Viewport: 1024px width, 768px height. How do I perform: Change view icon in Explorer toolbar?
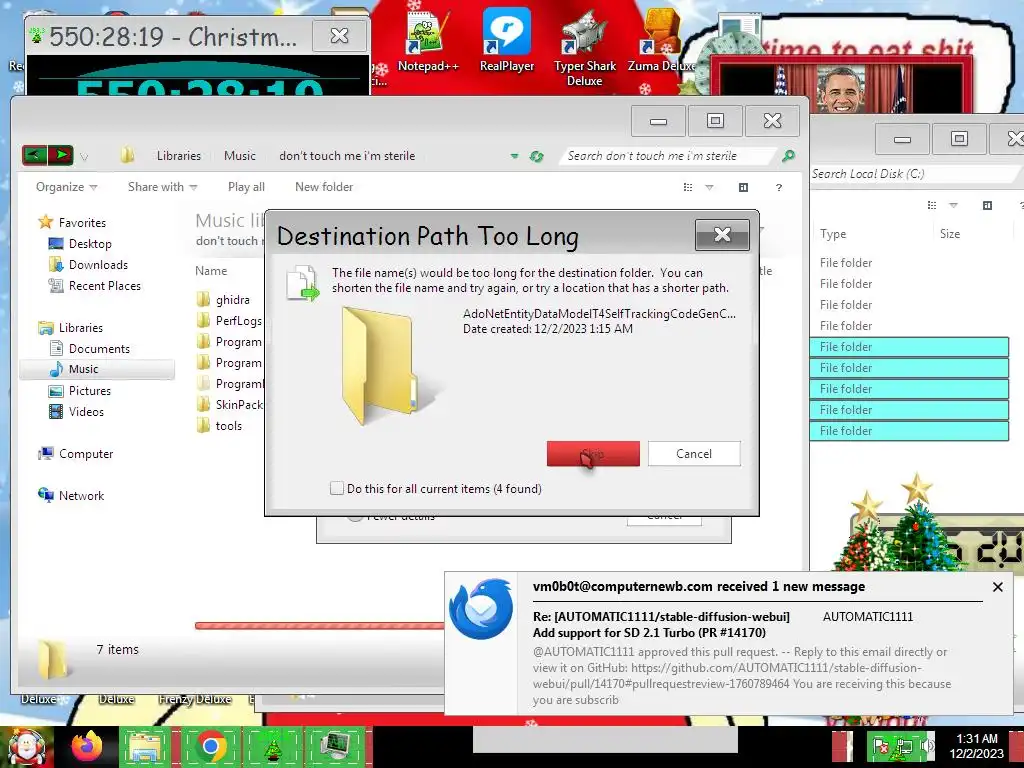click(x=688, y=187)
